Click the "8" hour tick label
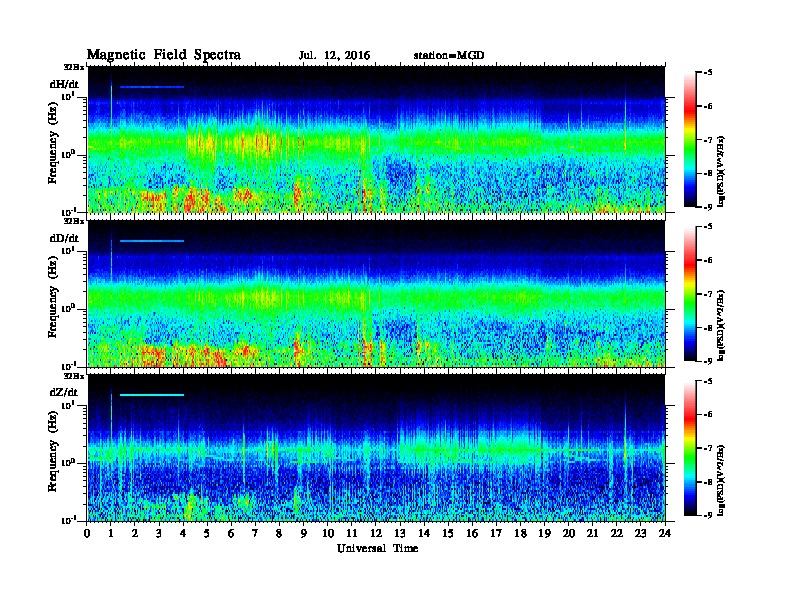Image resolution: width=792 pixels, height=612 pixels. coord(279,534)
